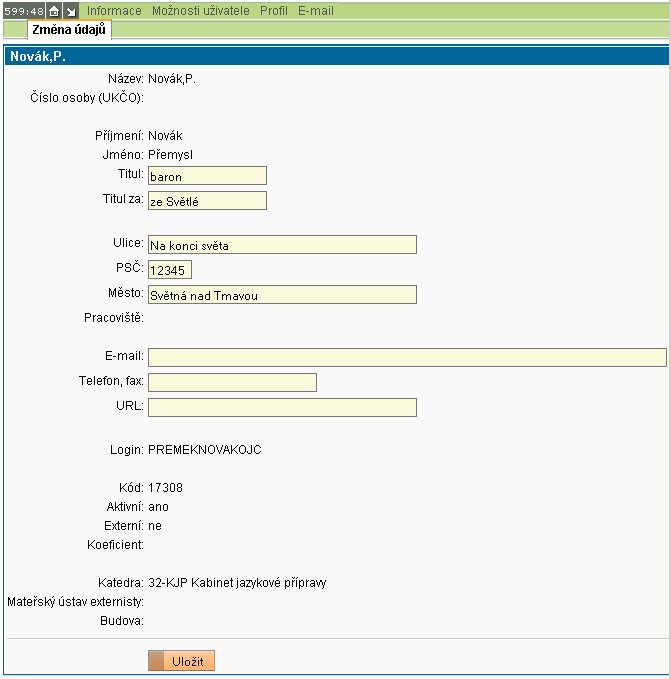The height and width of the screenshot is (679, 671).
Task: Click the Titul field containing baron
Action: (207, 176)
